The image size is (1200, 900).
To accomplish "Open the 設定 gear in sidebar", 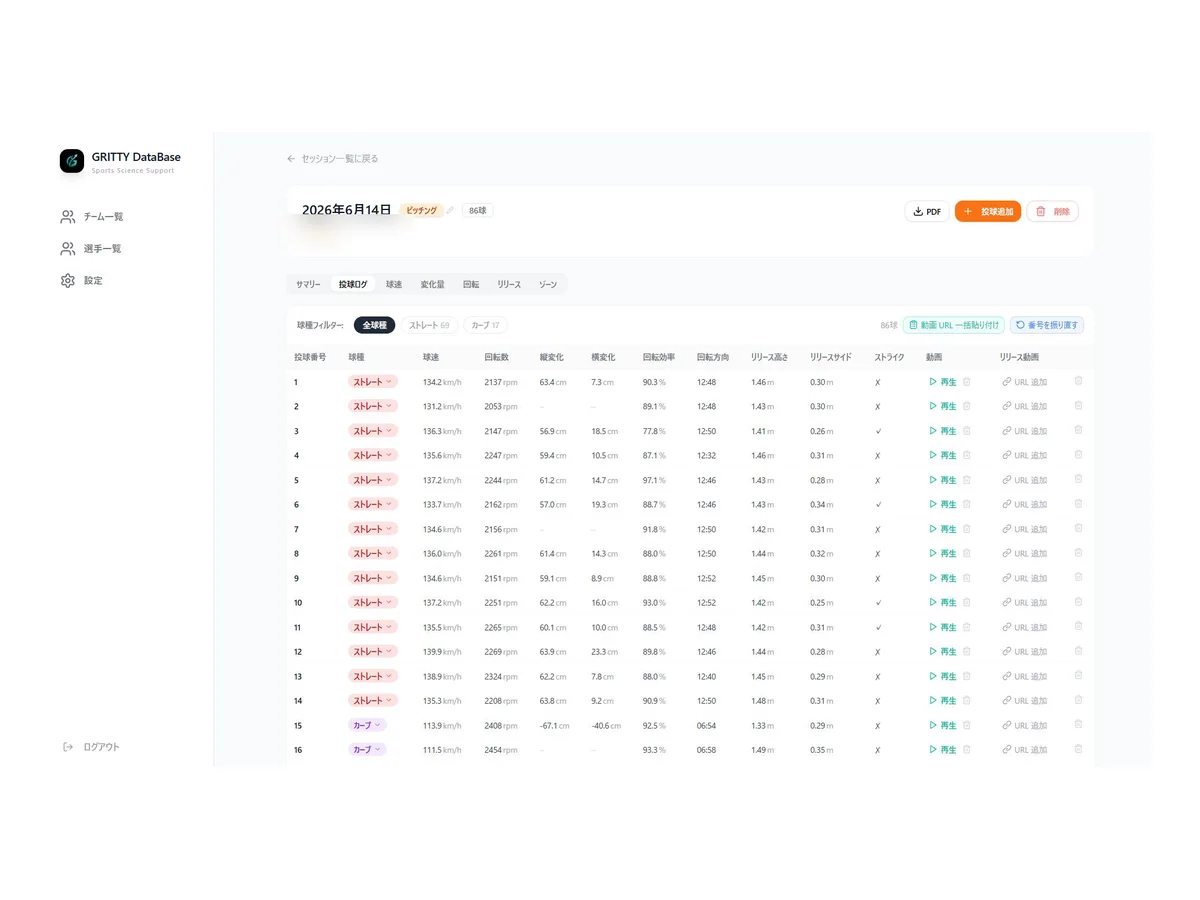I will tap(68, 281).
